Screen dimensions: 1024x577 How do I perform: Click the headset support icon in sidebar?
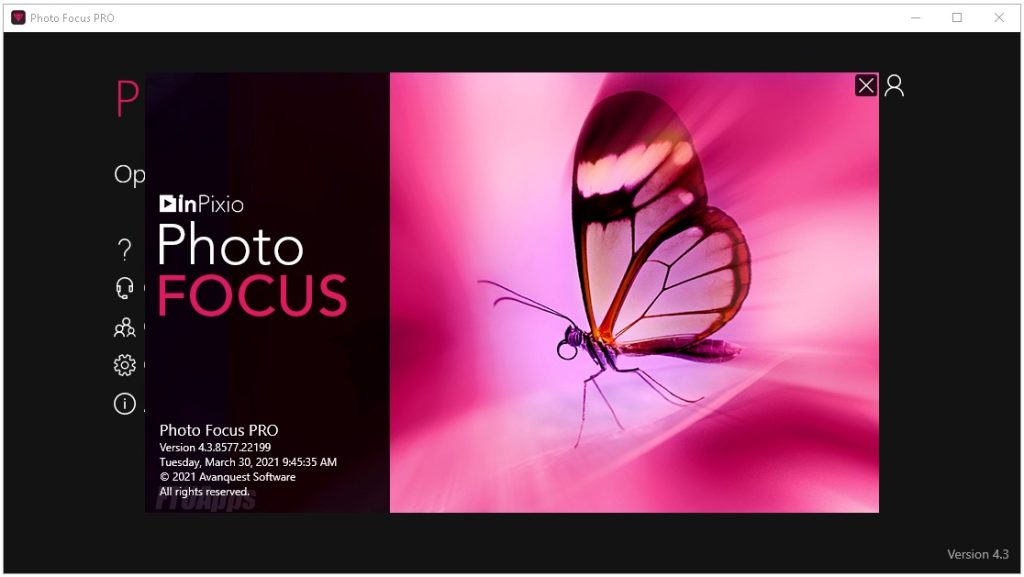click(123, 288)
